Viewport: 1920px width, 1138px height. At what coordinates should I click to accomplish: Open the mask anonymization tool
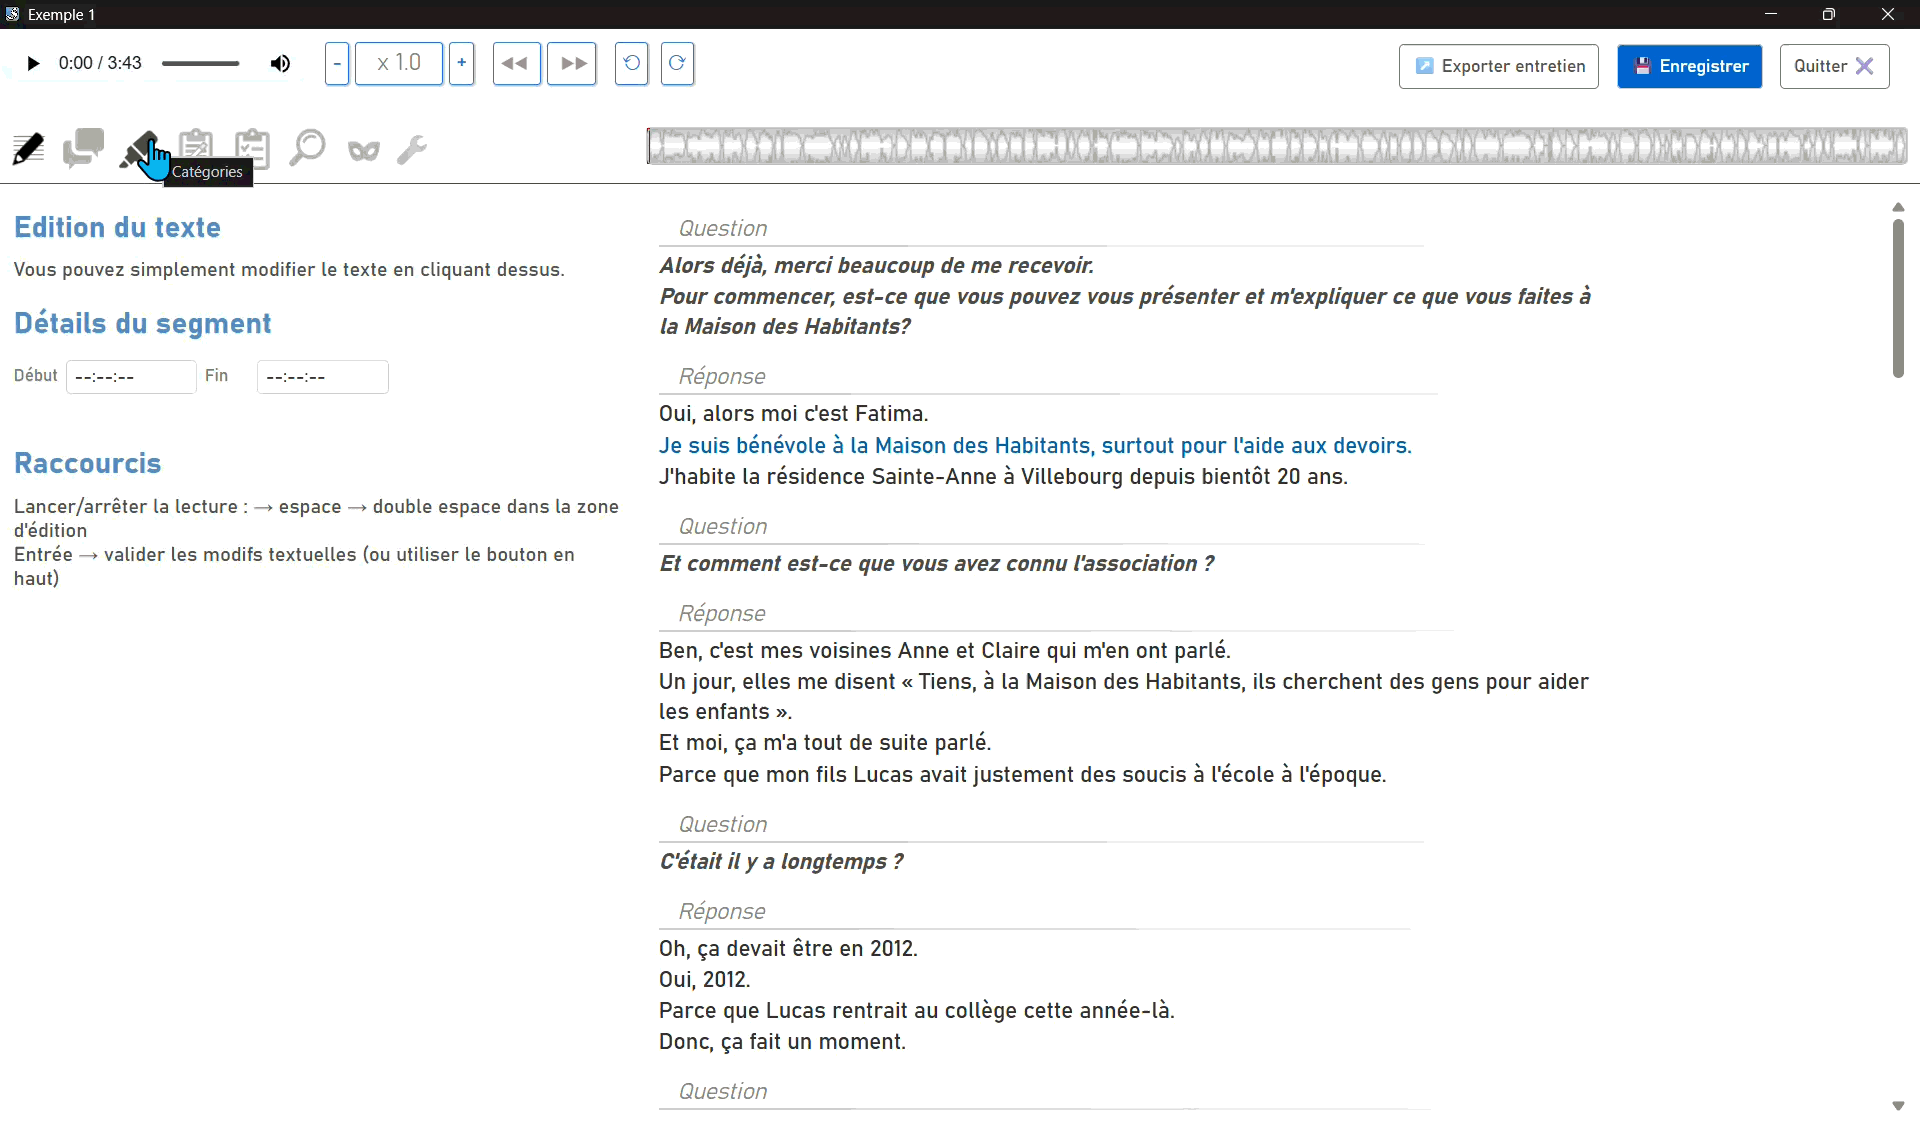363,151
